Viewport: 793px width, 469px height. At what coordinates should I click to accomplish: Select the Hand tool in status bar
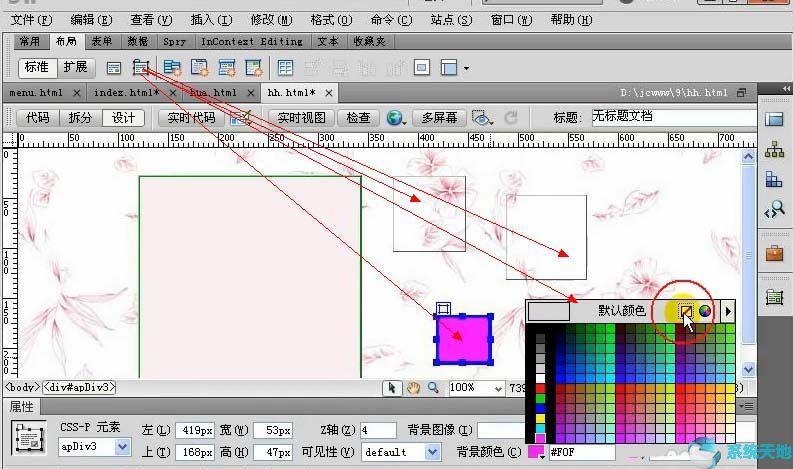413,388
